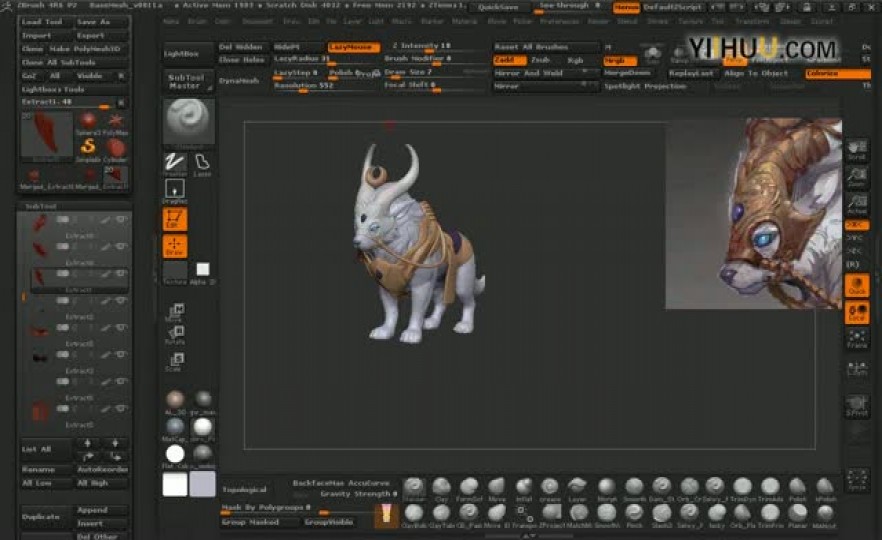This screenshot has width=882, height=540.
Task: Select the Slash2 brush
Action: point(662,516)
